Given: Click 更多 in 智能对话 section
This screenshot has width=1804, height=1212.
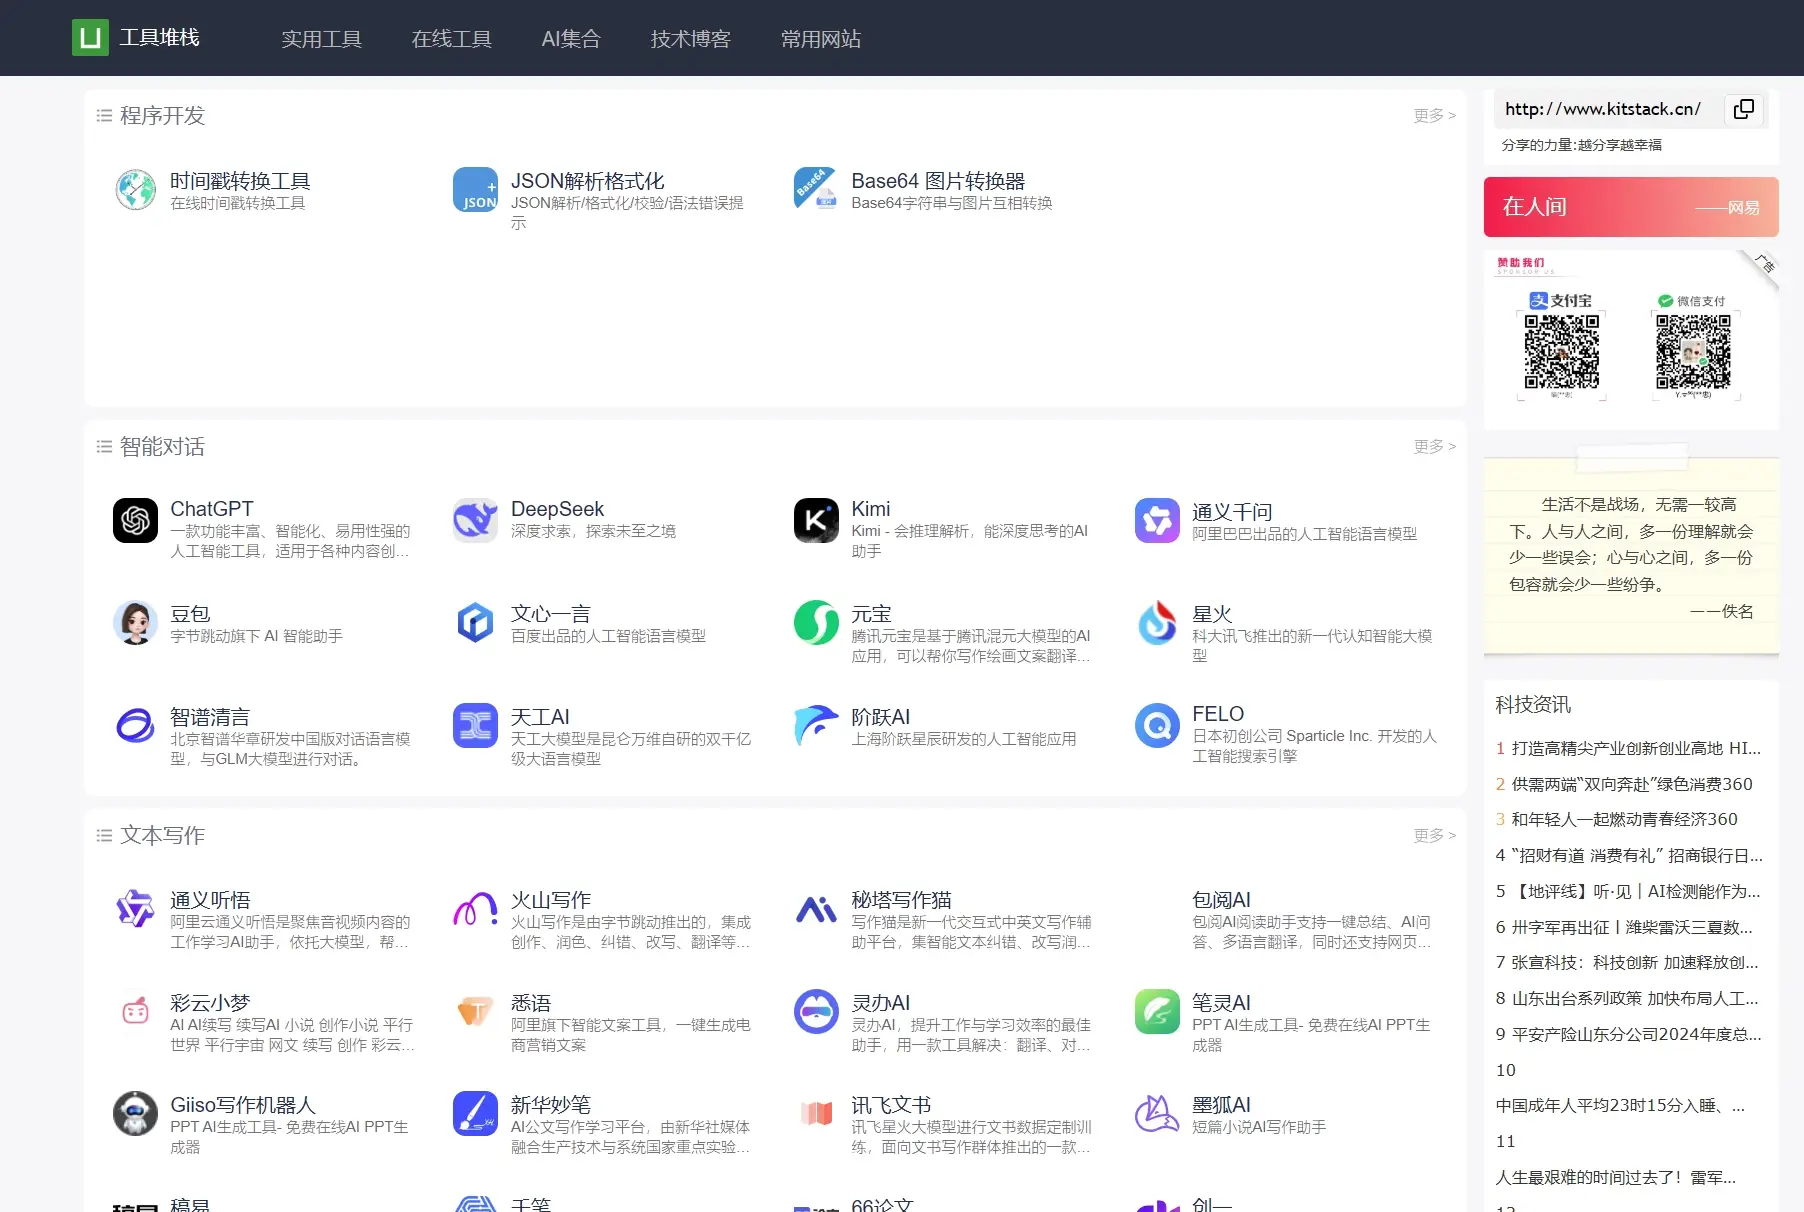Looking at the screenshot, I should [1435, 446].
